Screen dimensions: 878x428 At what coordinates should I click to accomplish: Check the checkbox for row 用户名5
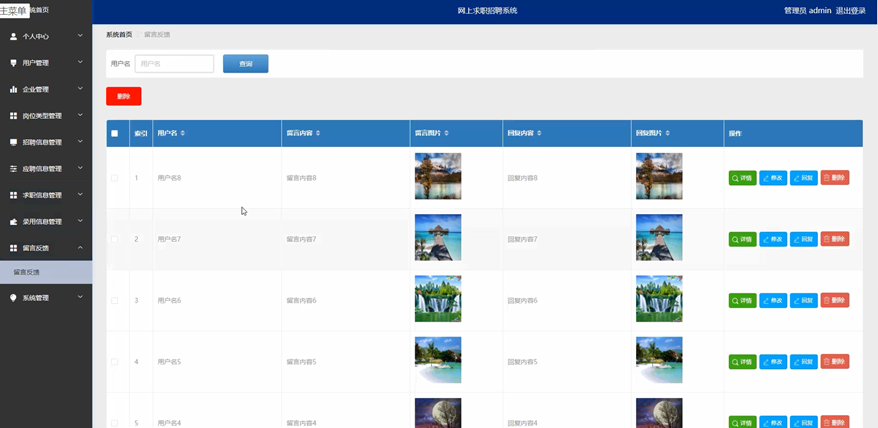(115, 362)
